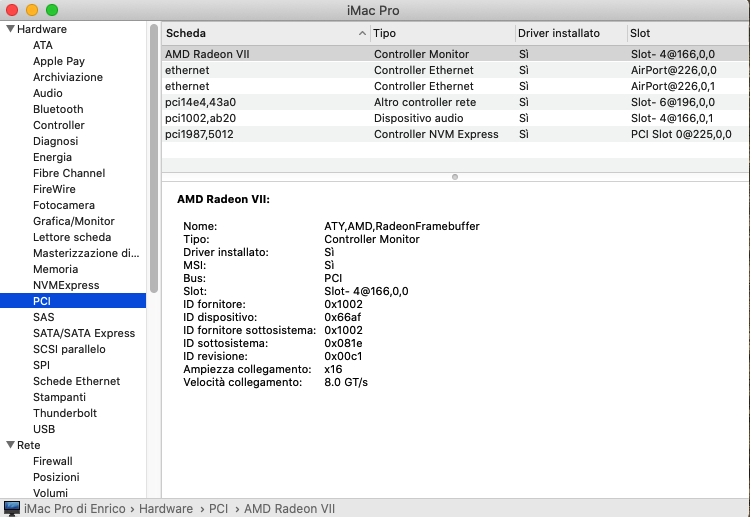Open Memoria in the sidebar
750x517 pixels.
pos(55,269)
